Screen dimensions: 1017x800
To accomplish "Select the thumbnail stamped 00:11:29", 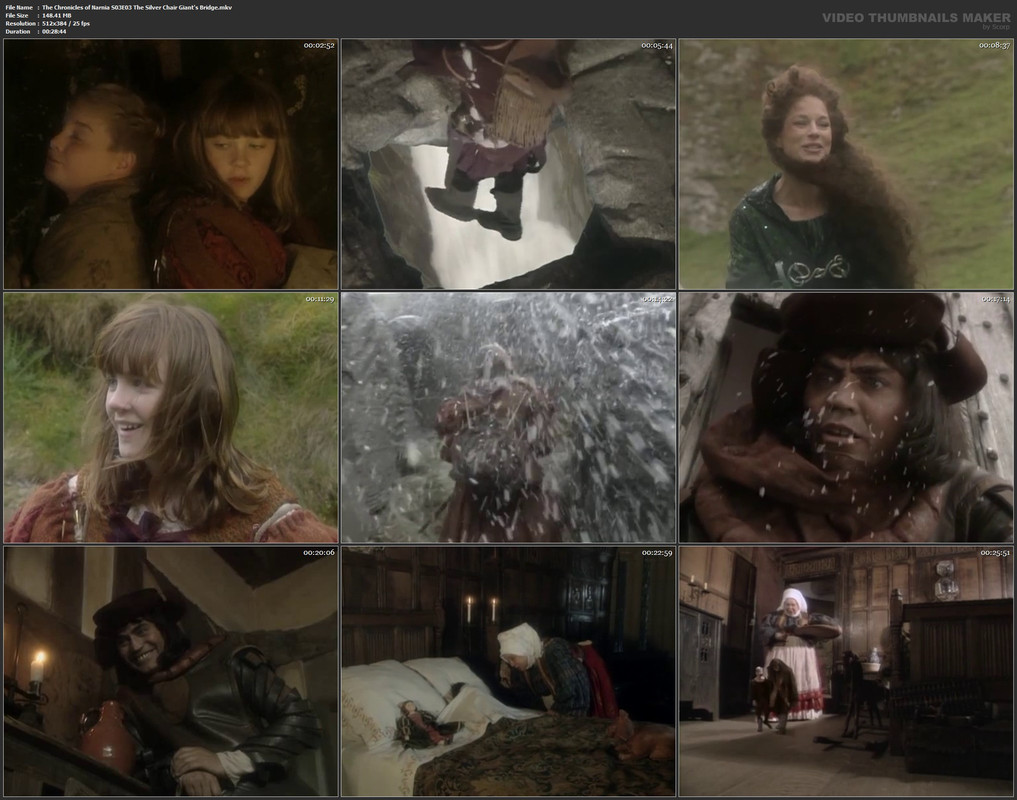I will 171,417.
